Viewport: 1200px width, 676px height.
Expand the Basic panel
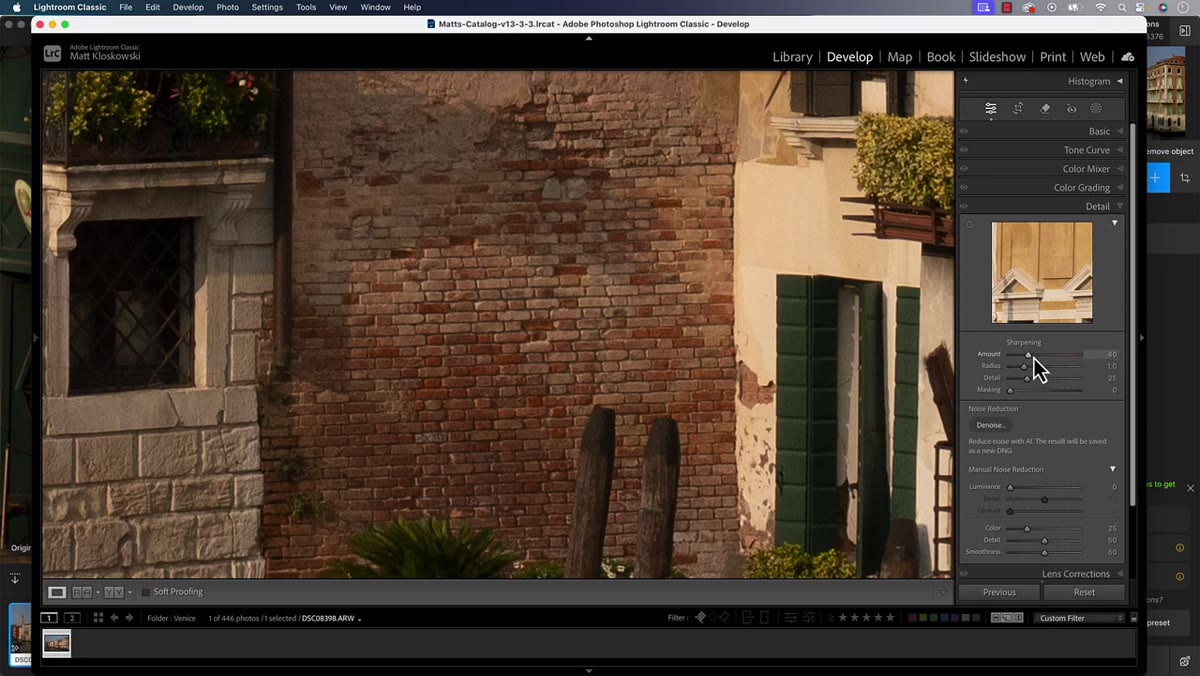[1120, 131]
